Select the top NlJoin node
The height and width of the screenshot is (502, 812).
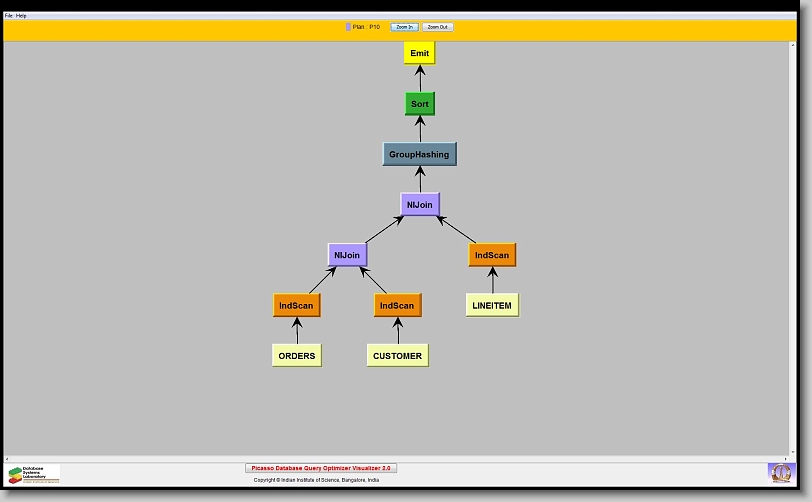point(419,204)
